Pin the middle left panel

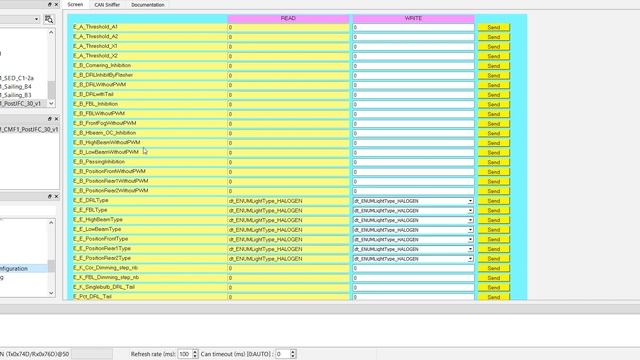pos(50,119)
